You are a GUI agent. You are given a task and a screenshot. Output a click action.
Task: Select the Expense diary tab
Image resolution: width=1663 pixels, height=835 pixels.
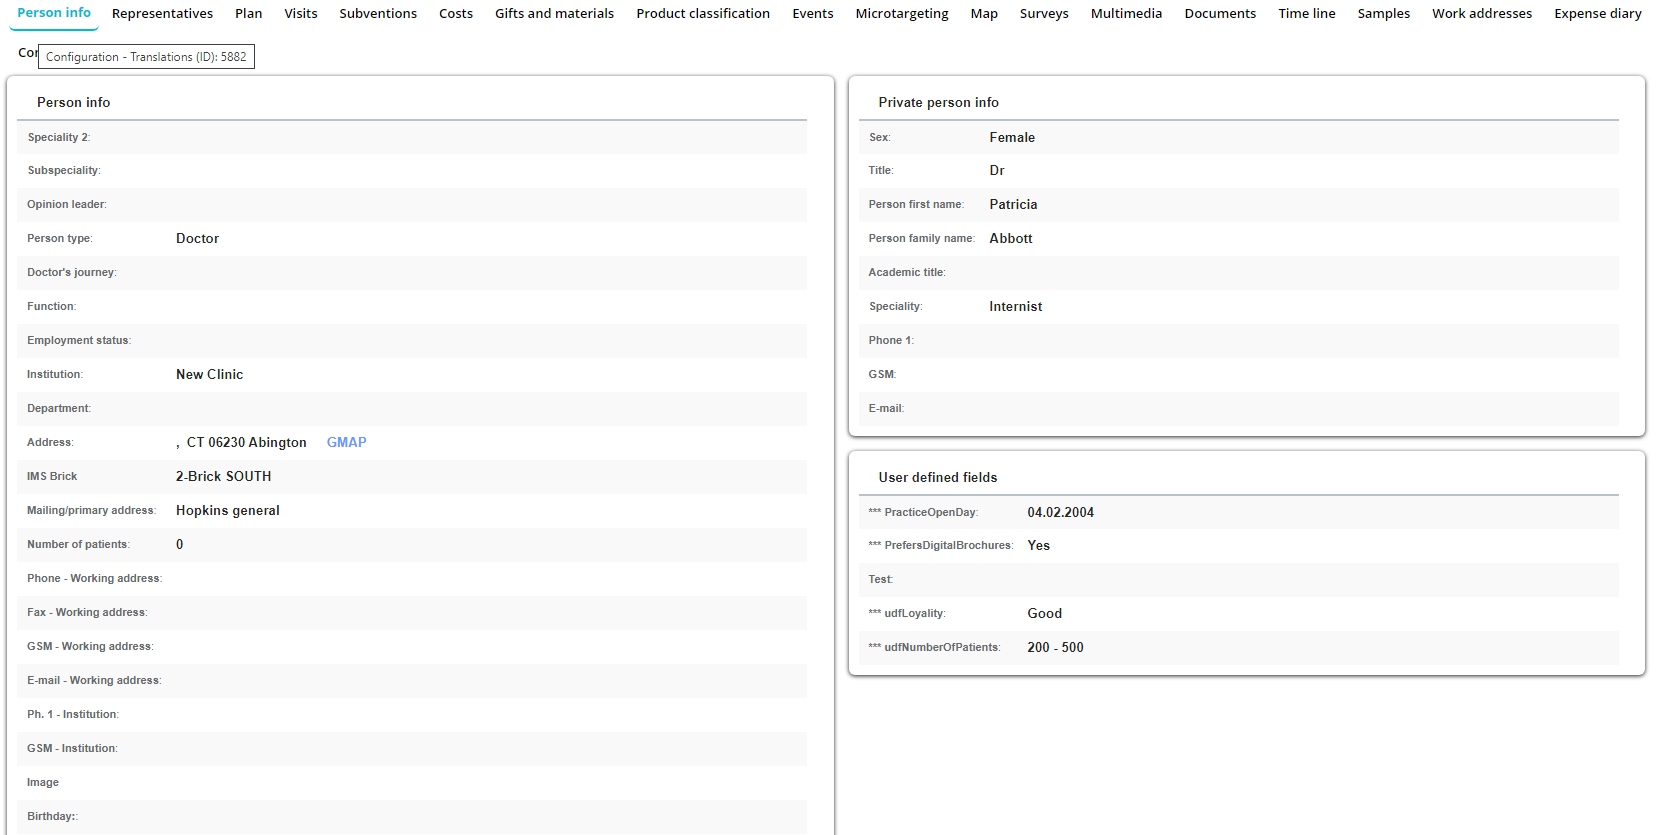click(x=1597, y=14)
